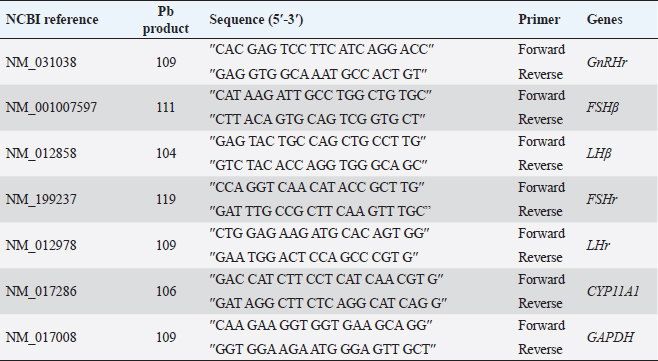Viewport: 658px width, 361px height.
Task: Click the product size value 104
Action: click(x=166, y=153)
